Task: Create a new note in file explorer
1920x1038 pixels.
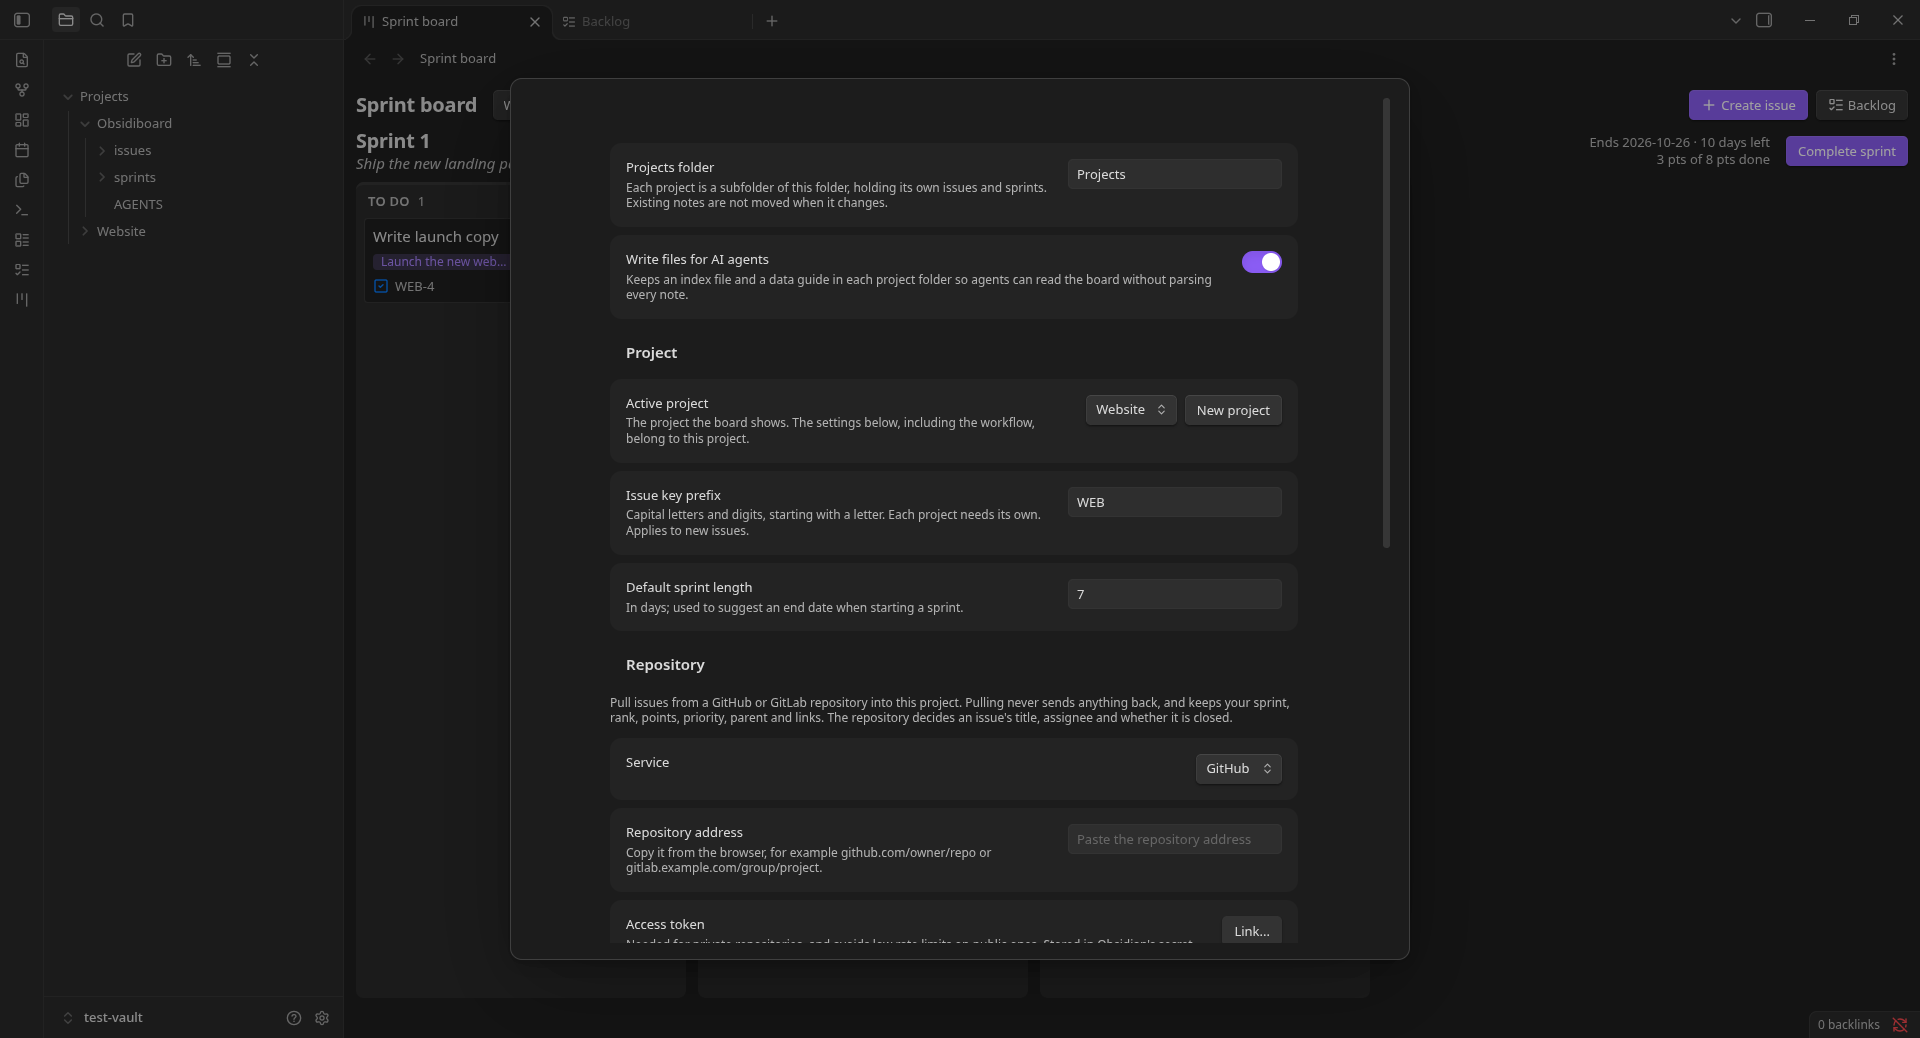Action: (x=134, y=60)
